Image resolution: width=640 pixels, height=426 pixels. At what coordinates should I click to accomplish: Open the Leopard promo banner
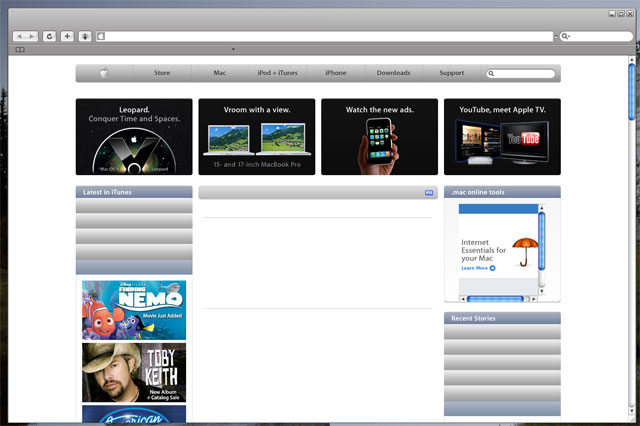[x=134, y=137]
